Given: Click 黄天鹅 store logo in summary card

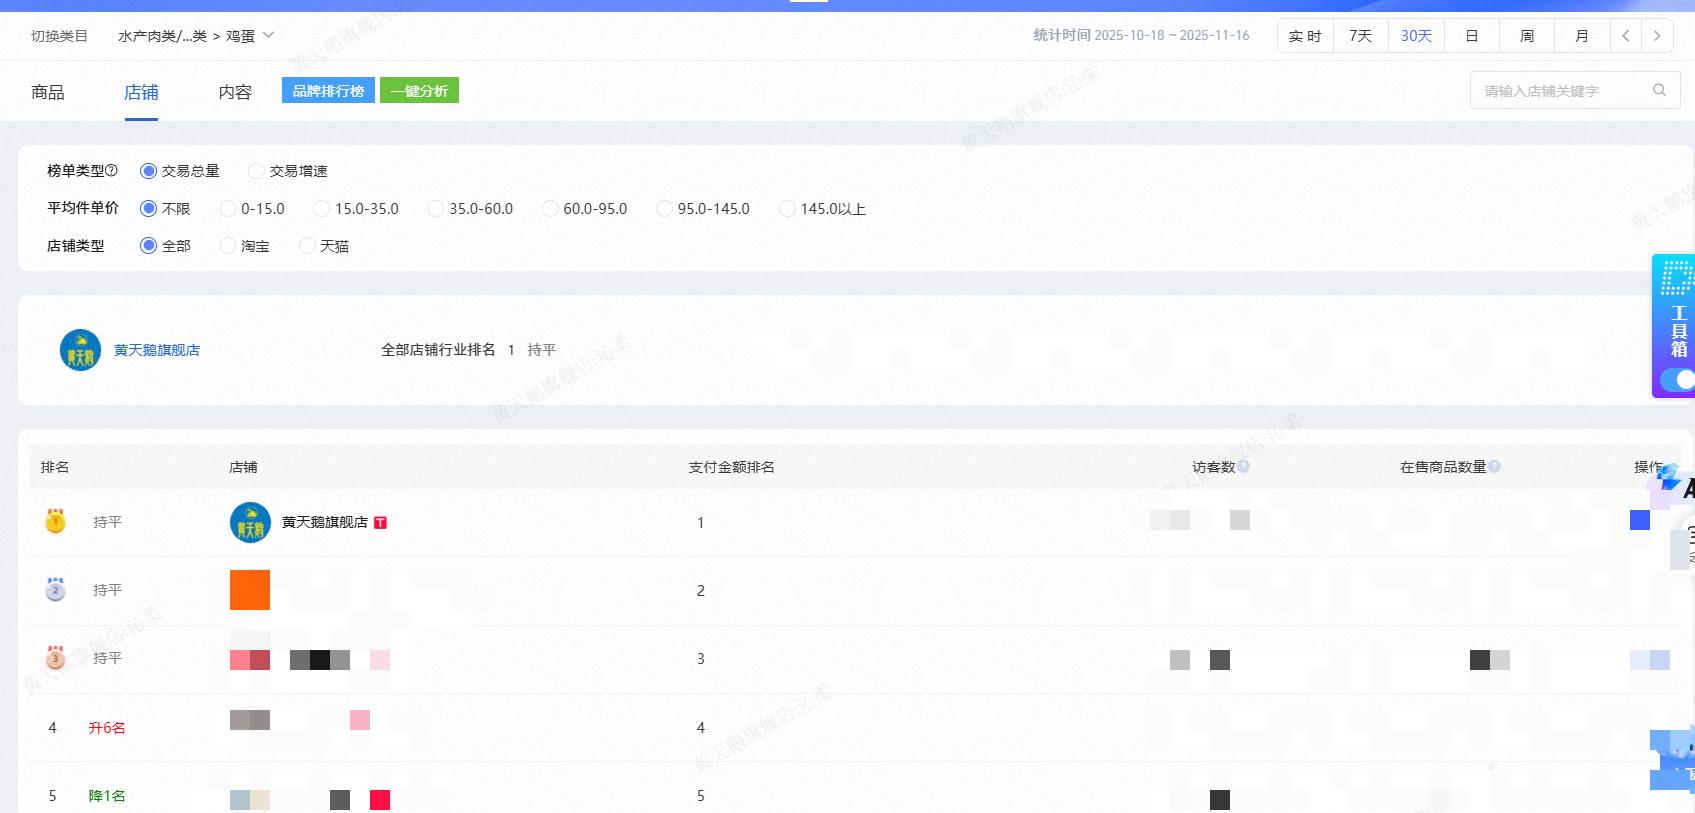Looking at the screenshot, I should point(80,350).
